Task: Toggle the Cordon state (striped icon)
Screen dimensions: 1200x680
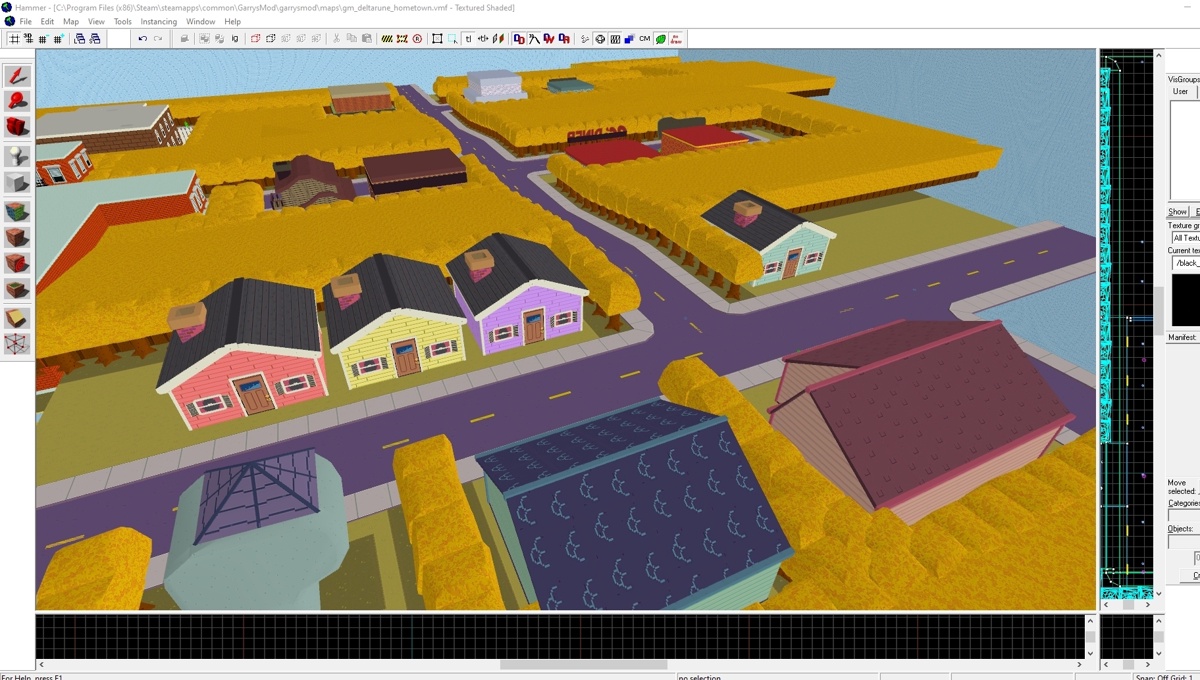Action: click(387, 39)
